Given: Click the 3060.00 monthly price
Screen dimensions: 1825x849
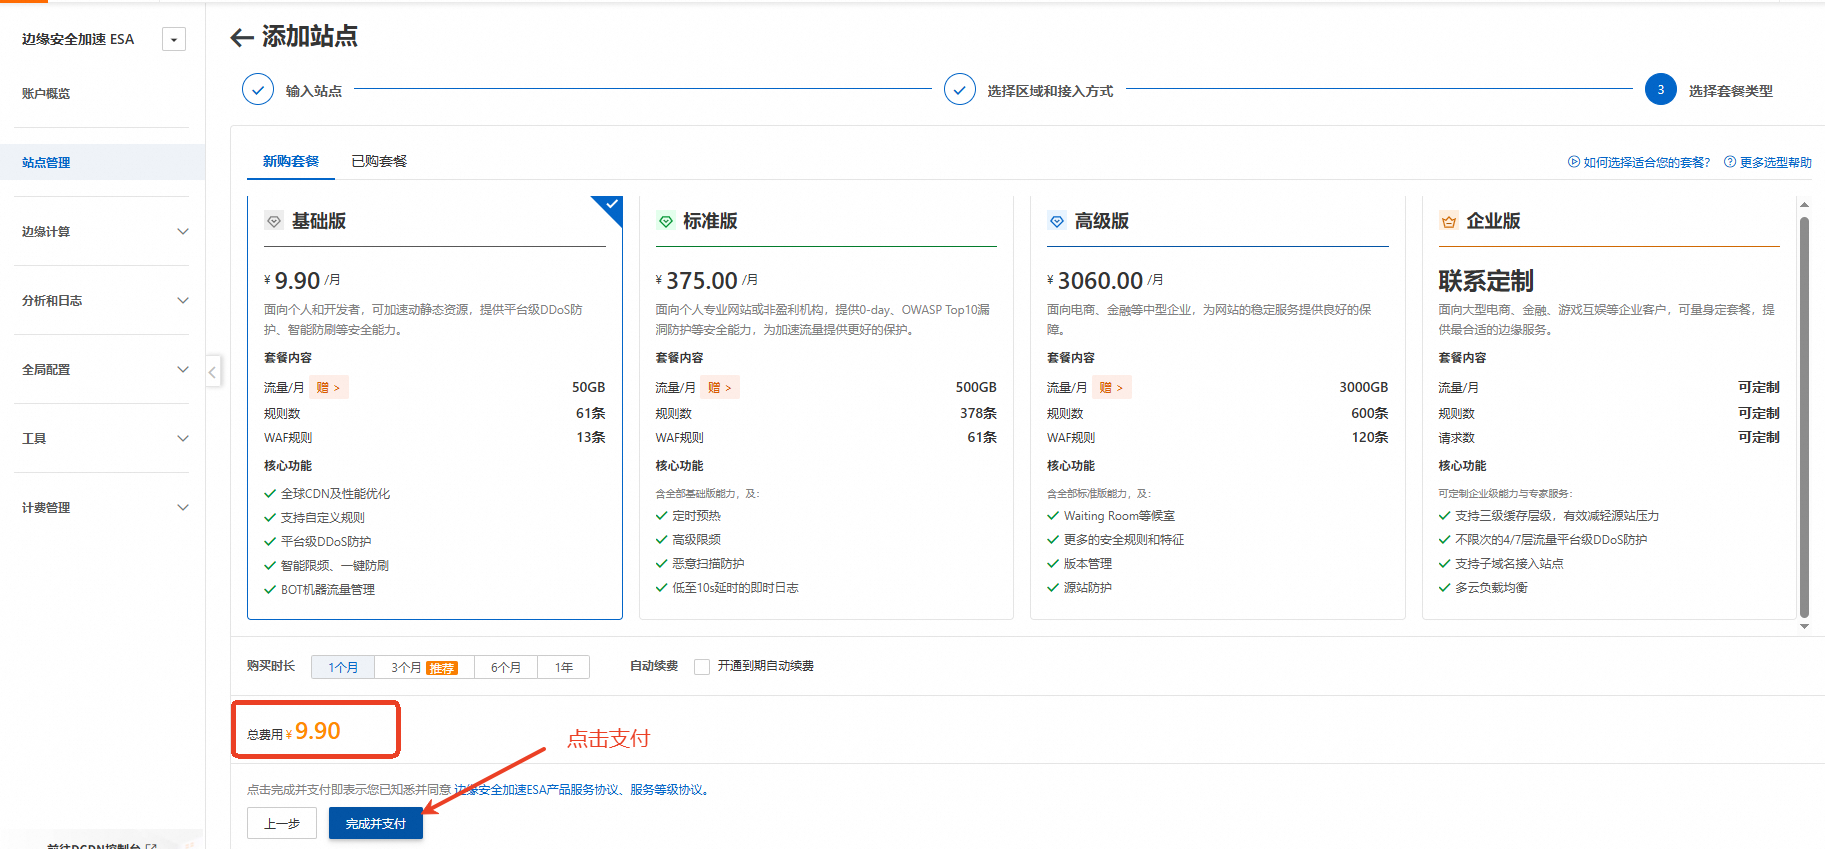Looking at the screenshot, I should pos(1100,281).
